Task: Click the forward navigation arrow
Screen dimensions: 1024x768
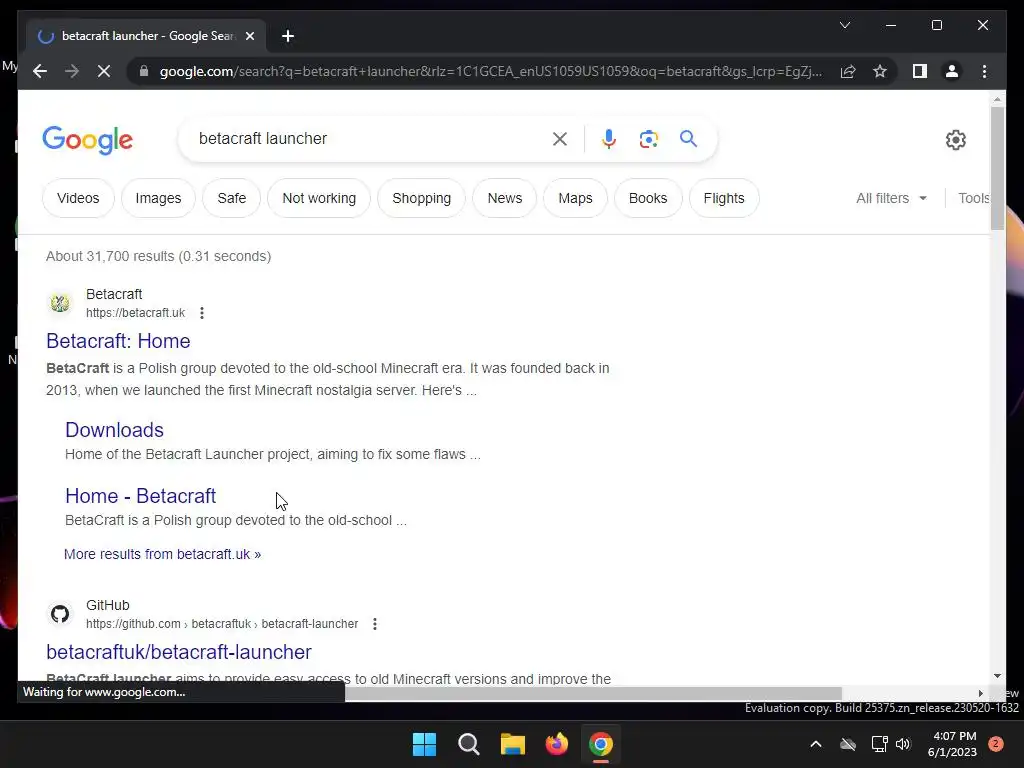Action: [x=72, y=71]
